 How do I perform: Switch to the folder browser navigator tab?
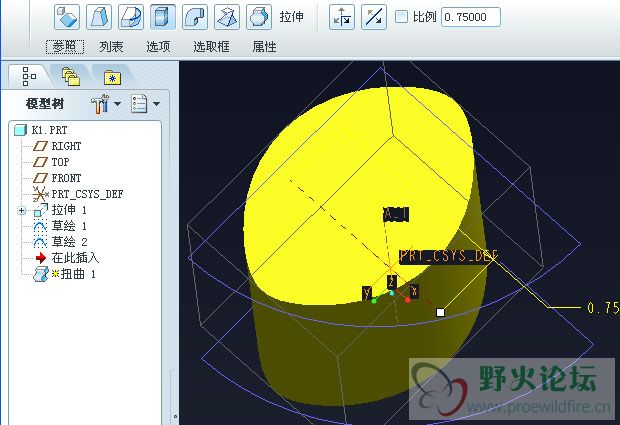pos(71,76)
